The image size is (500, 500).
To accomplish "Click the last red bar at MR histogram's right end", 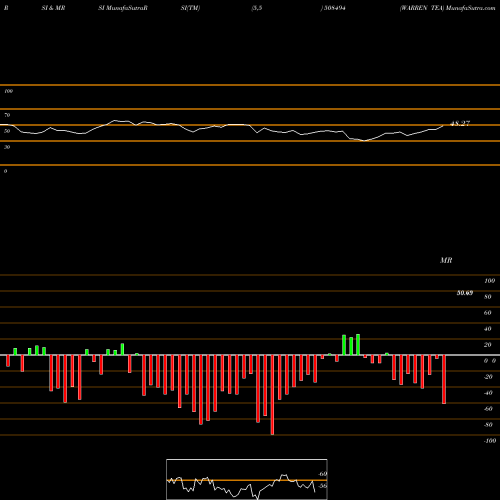I will [x=444, y=379].
